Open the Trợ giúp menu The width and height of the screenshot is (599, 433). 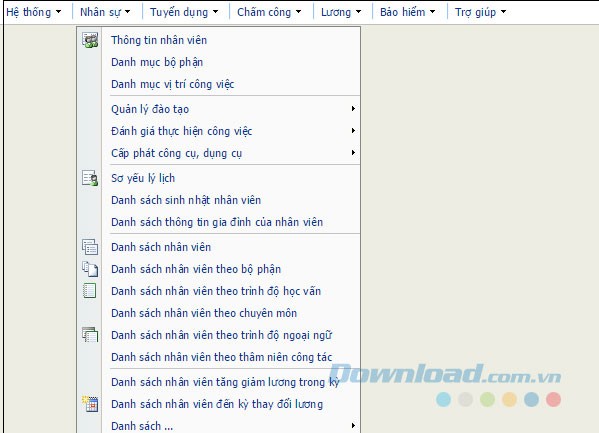pos(480,12)
